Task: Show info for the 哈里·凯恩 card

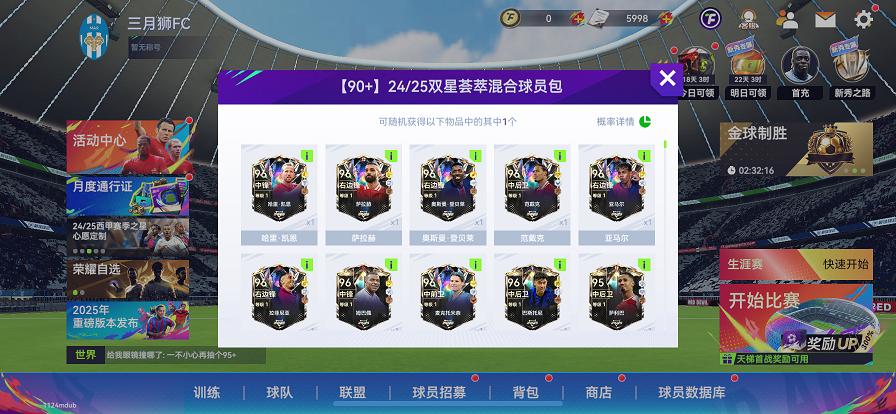Action: point(307,156)
